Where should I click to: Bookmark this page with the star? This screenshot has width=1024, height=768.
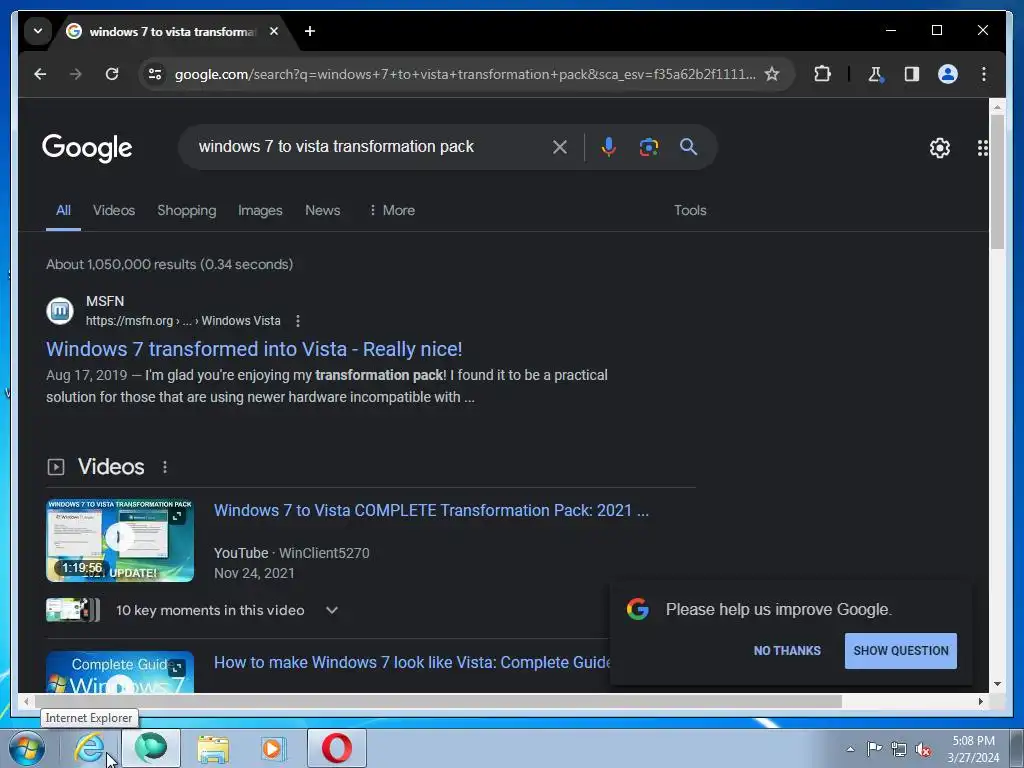(772, 74)
